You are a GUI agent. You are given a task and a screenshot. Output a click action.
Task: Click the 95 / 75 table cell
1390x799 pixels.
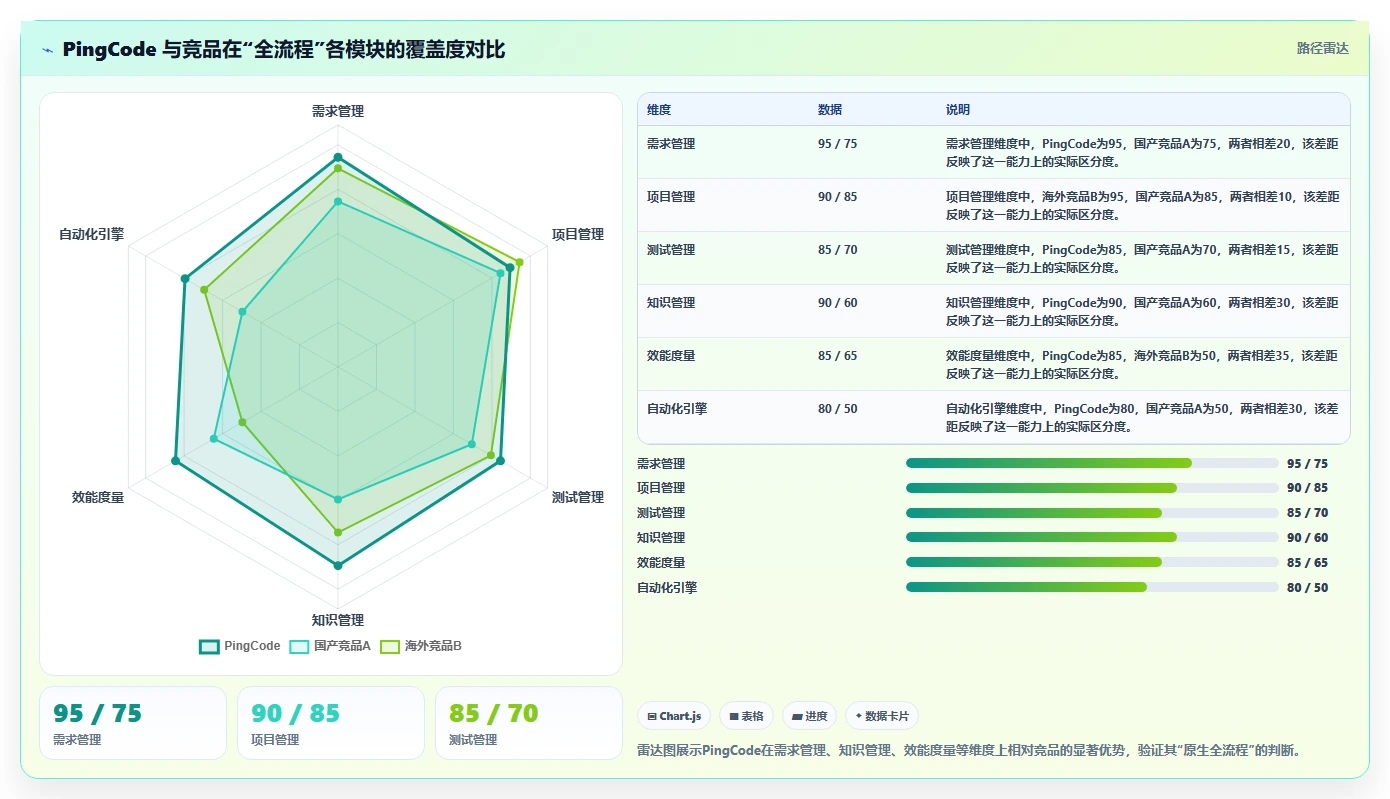click(x=837, y=144)
